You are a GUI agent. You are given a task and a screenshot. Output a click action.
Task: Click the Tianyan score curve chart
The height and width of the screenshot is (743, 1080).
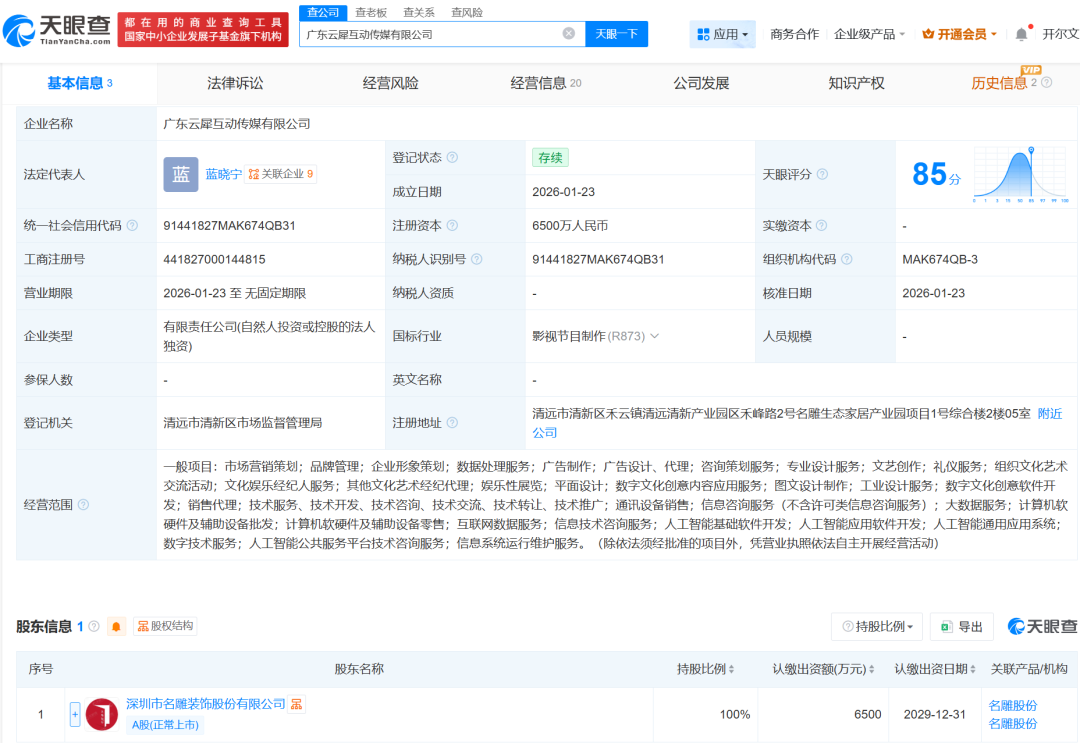[x=1019, y=174]
